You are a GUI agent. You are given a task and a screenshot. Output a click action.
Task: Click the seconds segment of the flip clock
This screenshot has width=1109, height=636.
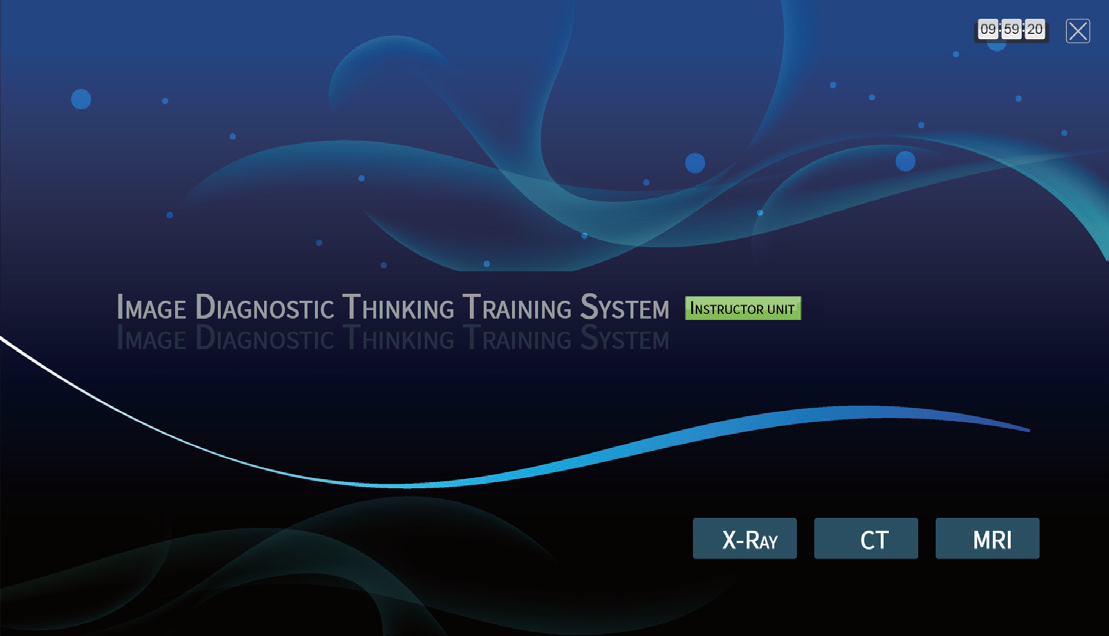point(1034,29)
